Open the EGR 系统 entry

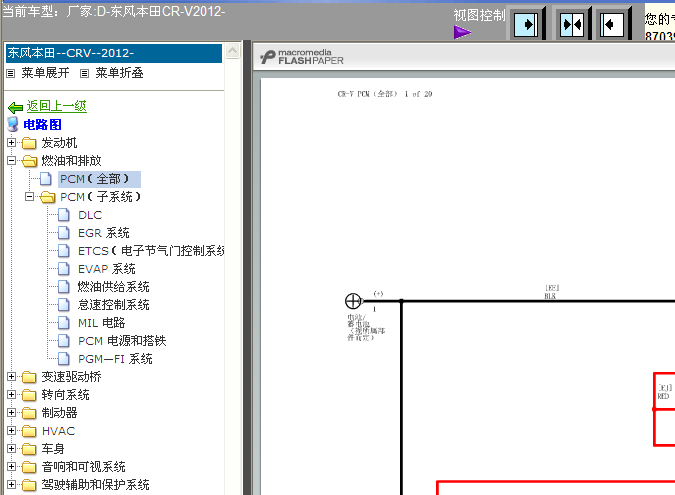(104, 233)
